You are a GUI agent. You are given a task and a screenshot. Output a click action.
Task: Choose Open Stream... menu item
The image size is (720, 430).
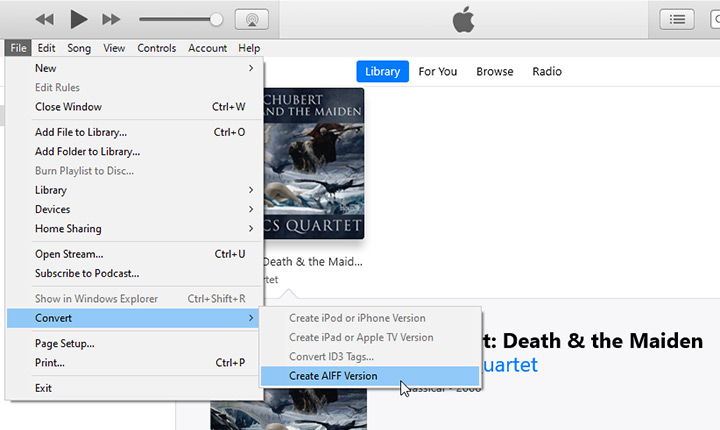pyautogui.click(x=135, y=254)
